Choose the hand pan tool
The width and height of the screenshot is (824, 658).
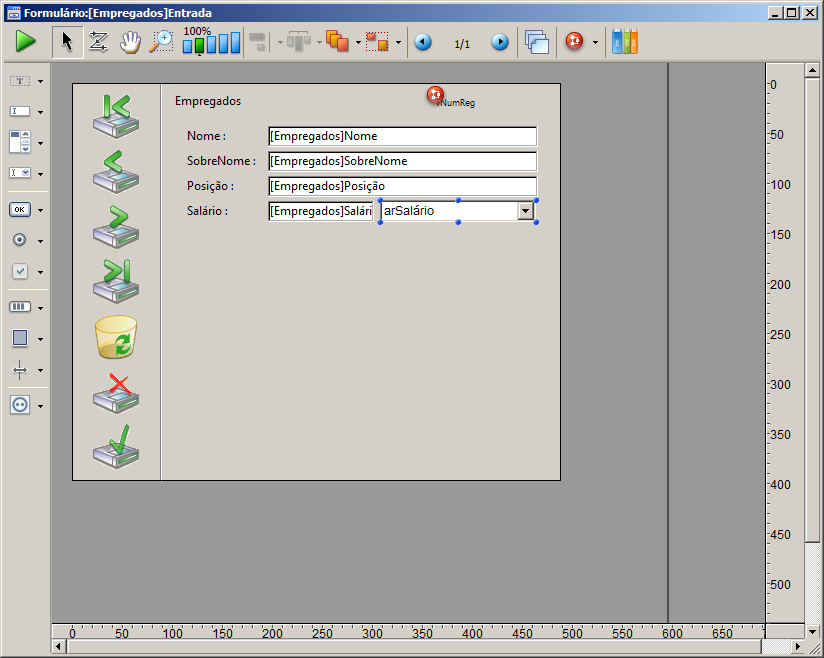[x=130, y=42]
